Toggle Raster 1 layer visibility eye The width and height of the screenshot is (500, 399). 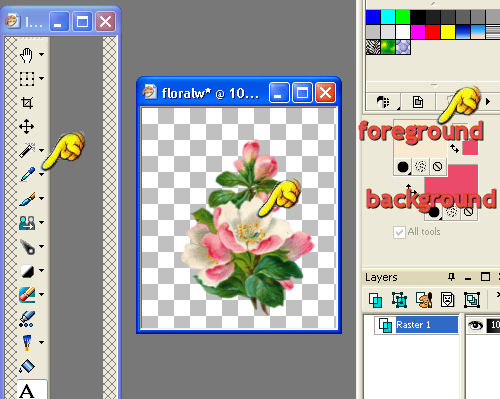coord(475,325)
